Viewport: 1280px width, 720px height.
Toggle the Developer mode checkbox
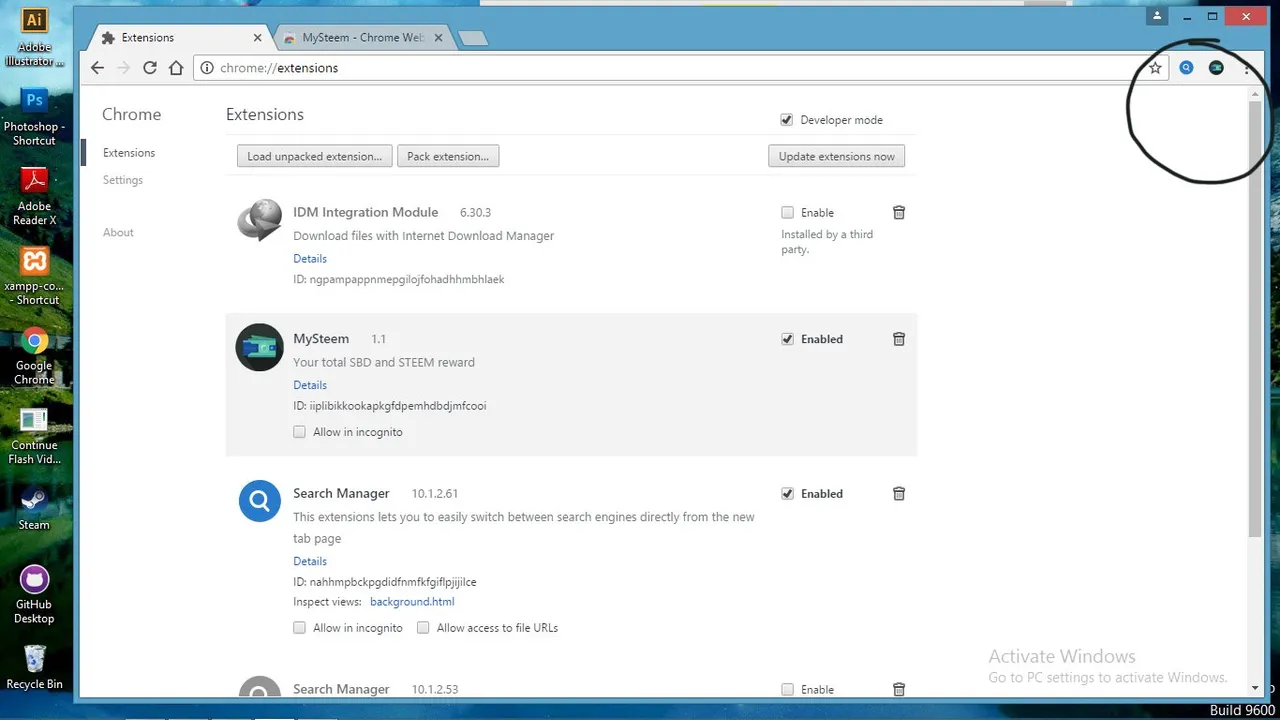coord(787,120)
